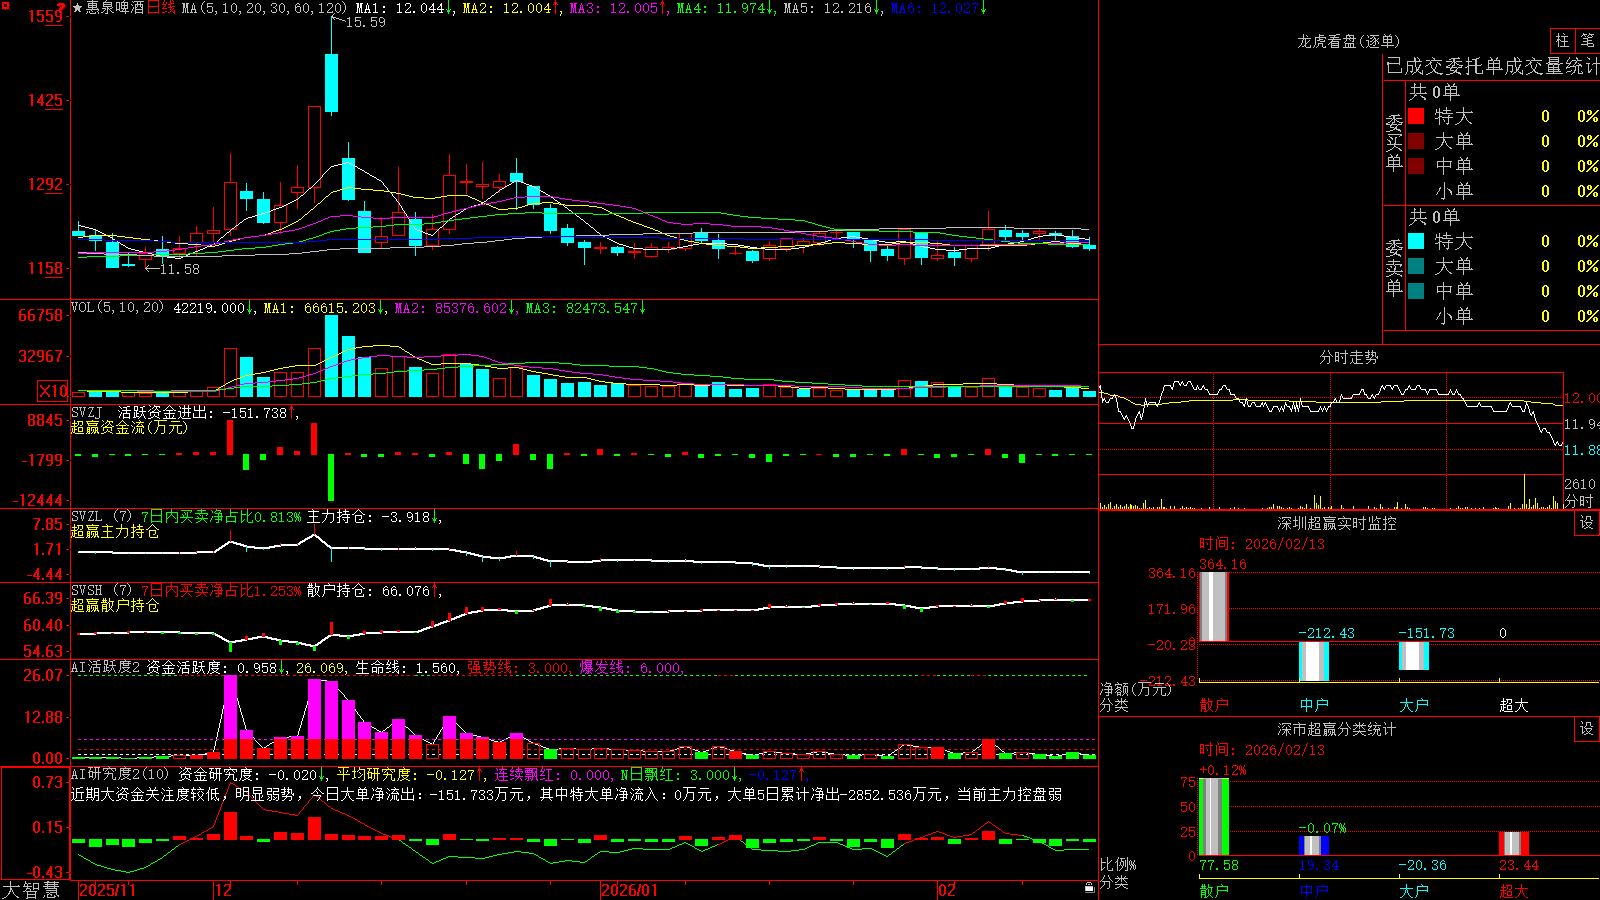The image size is (1600, 900).
Task: Open settings 设 for 深圳超赢实时监控
Action: [x=1587, y=523]
